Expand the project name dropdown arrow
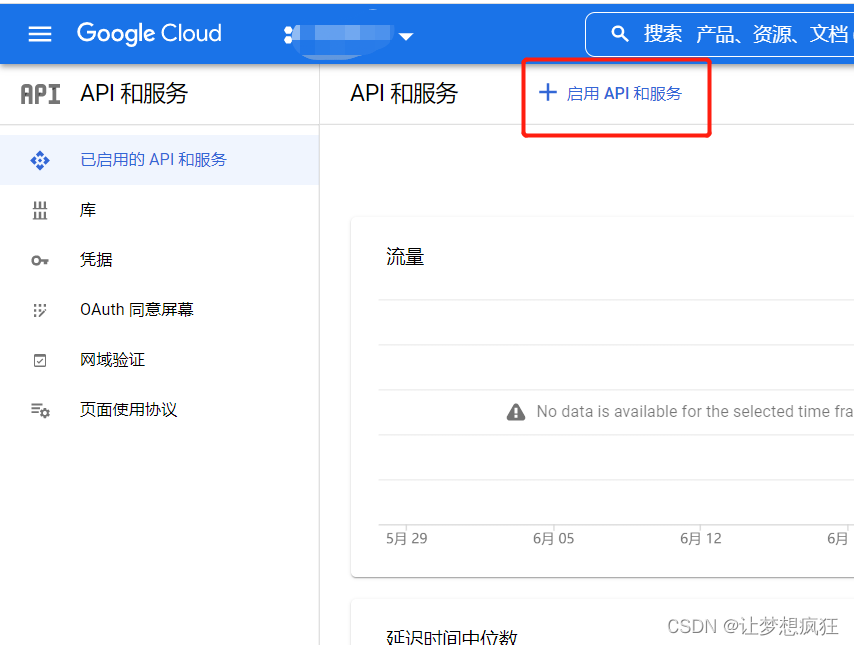 406,33
